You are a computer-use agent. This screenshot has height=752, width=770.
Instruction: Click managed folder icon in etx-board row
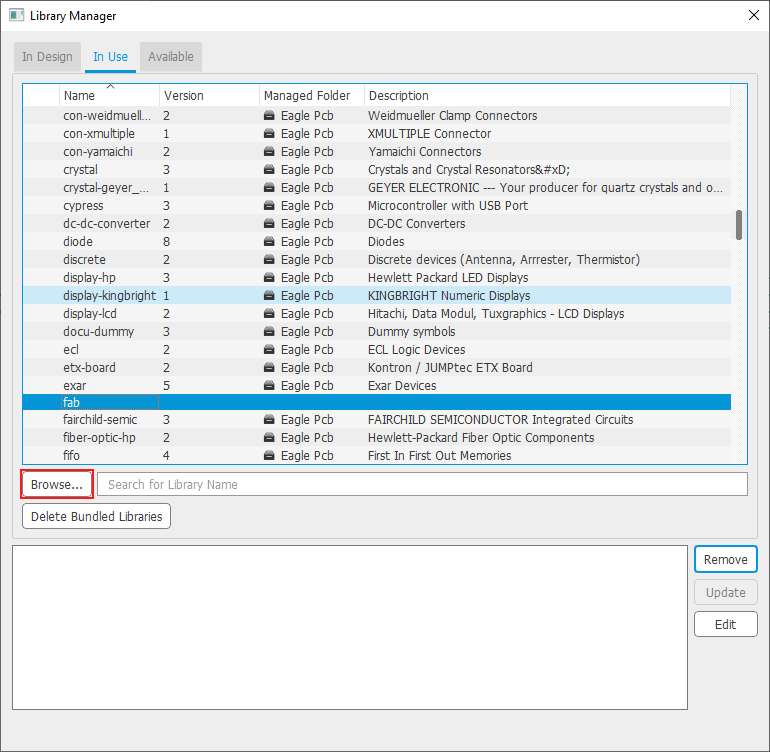point(269,367)
